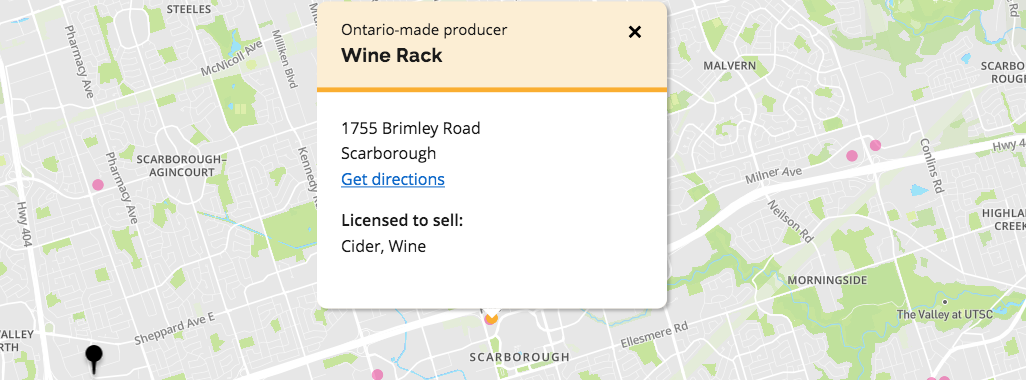Click the Cider, Wine license text
The image size is (1026, 380).
coord(383,247)
